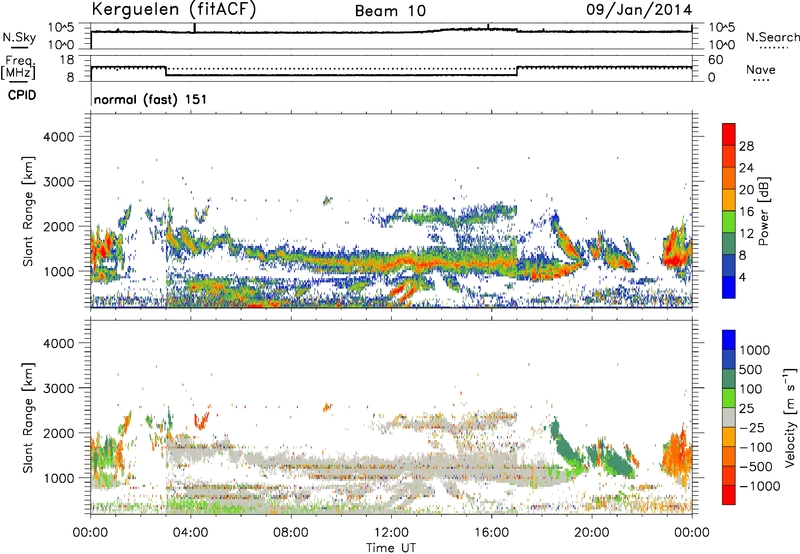Screen dimensions: 800x554
Task: Click the "16:00" time tick label
Action: tap(491, 533)
